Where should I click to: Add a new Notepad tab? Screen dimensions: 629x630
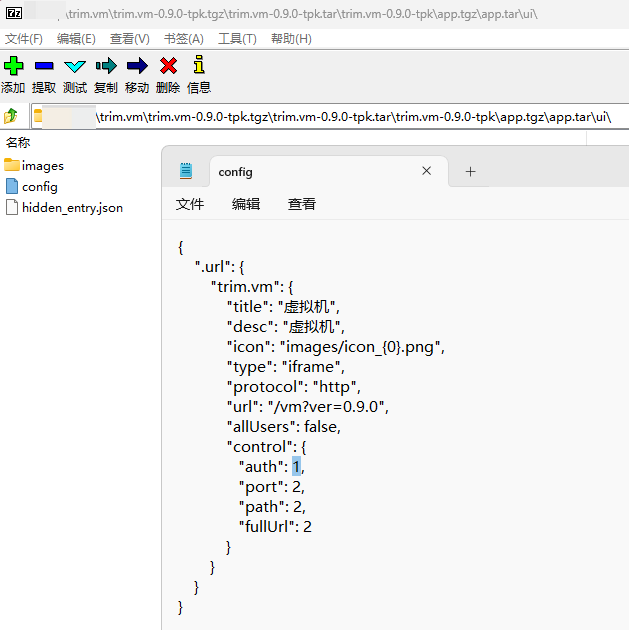[x=470, y=171]
